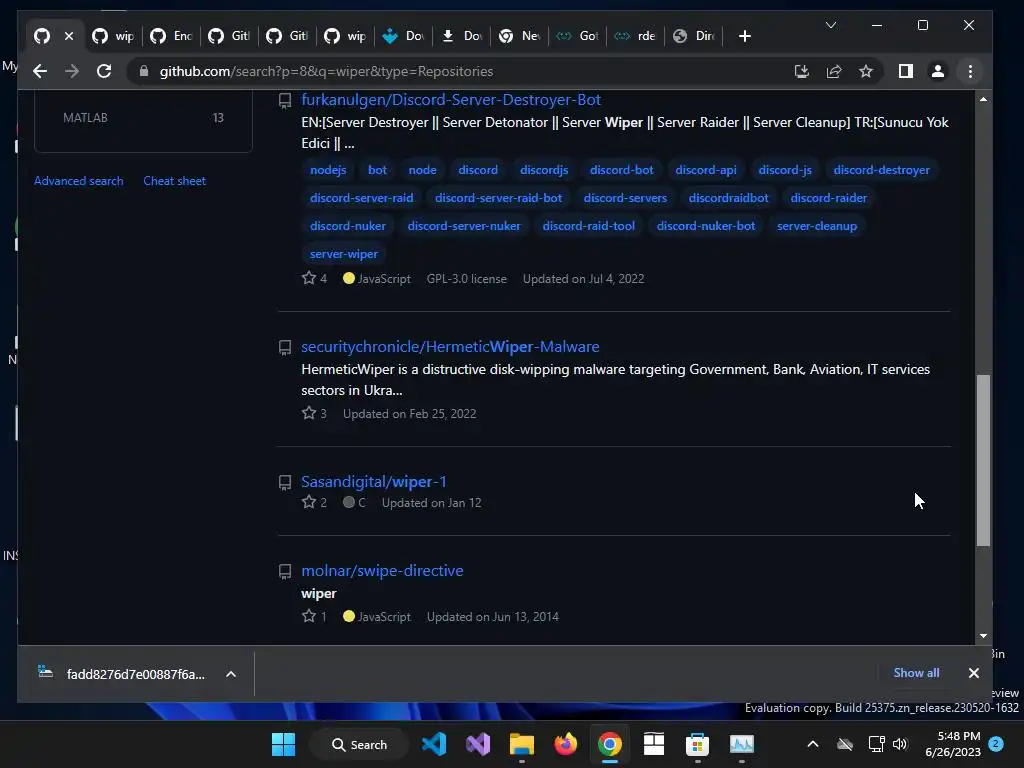
Task: Select the server-cleanup topic tag
Action: (x=816, y=226)
